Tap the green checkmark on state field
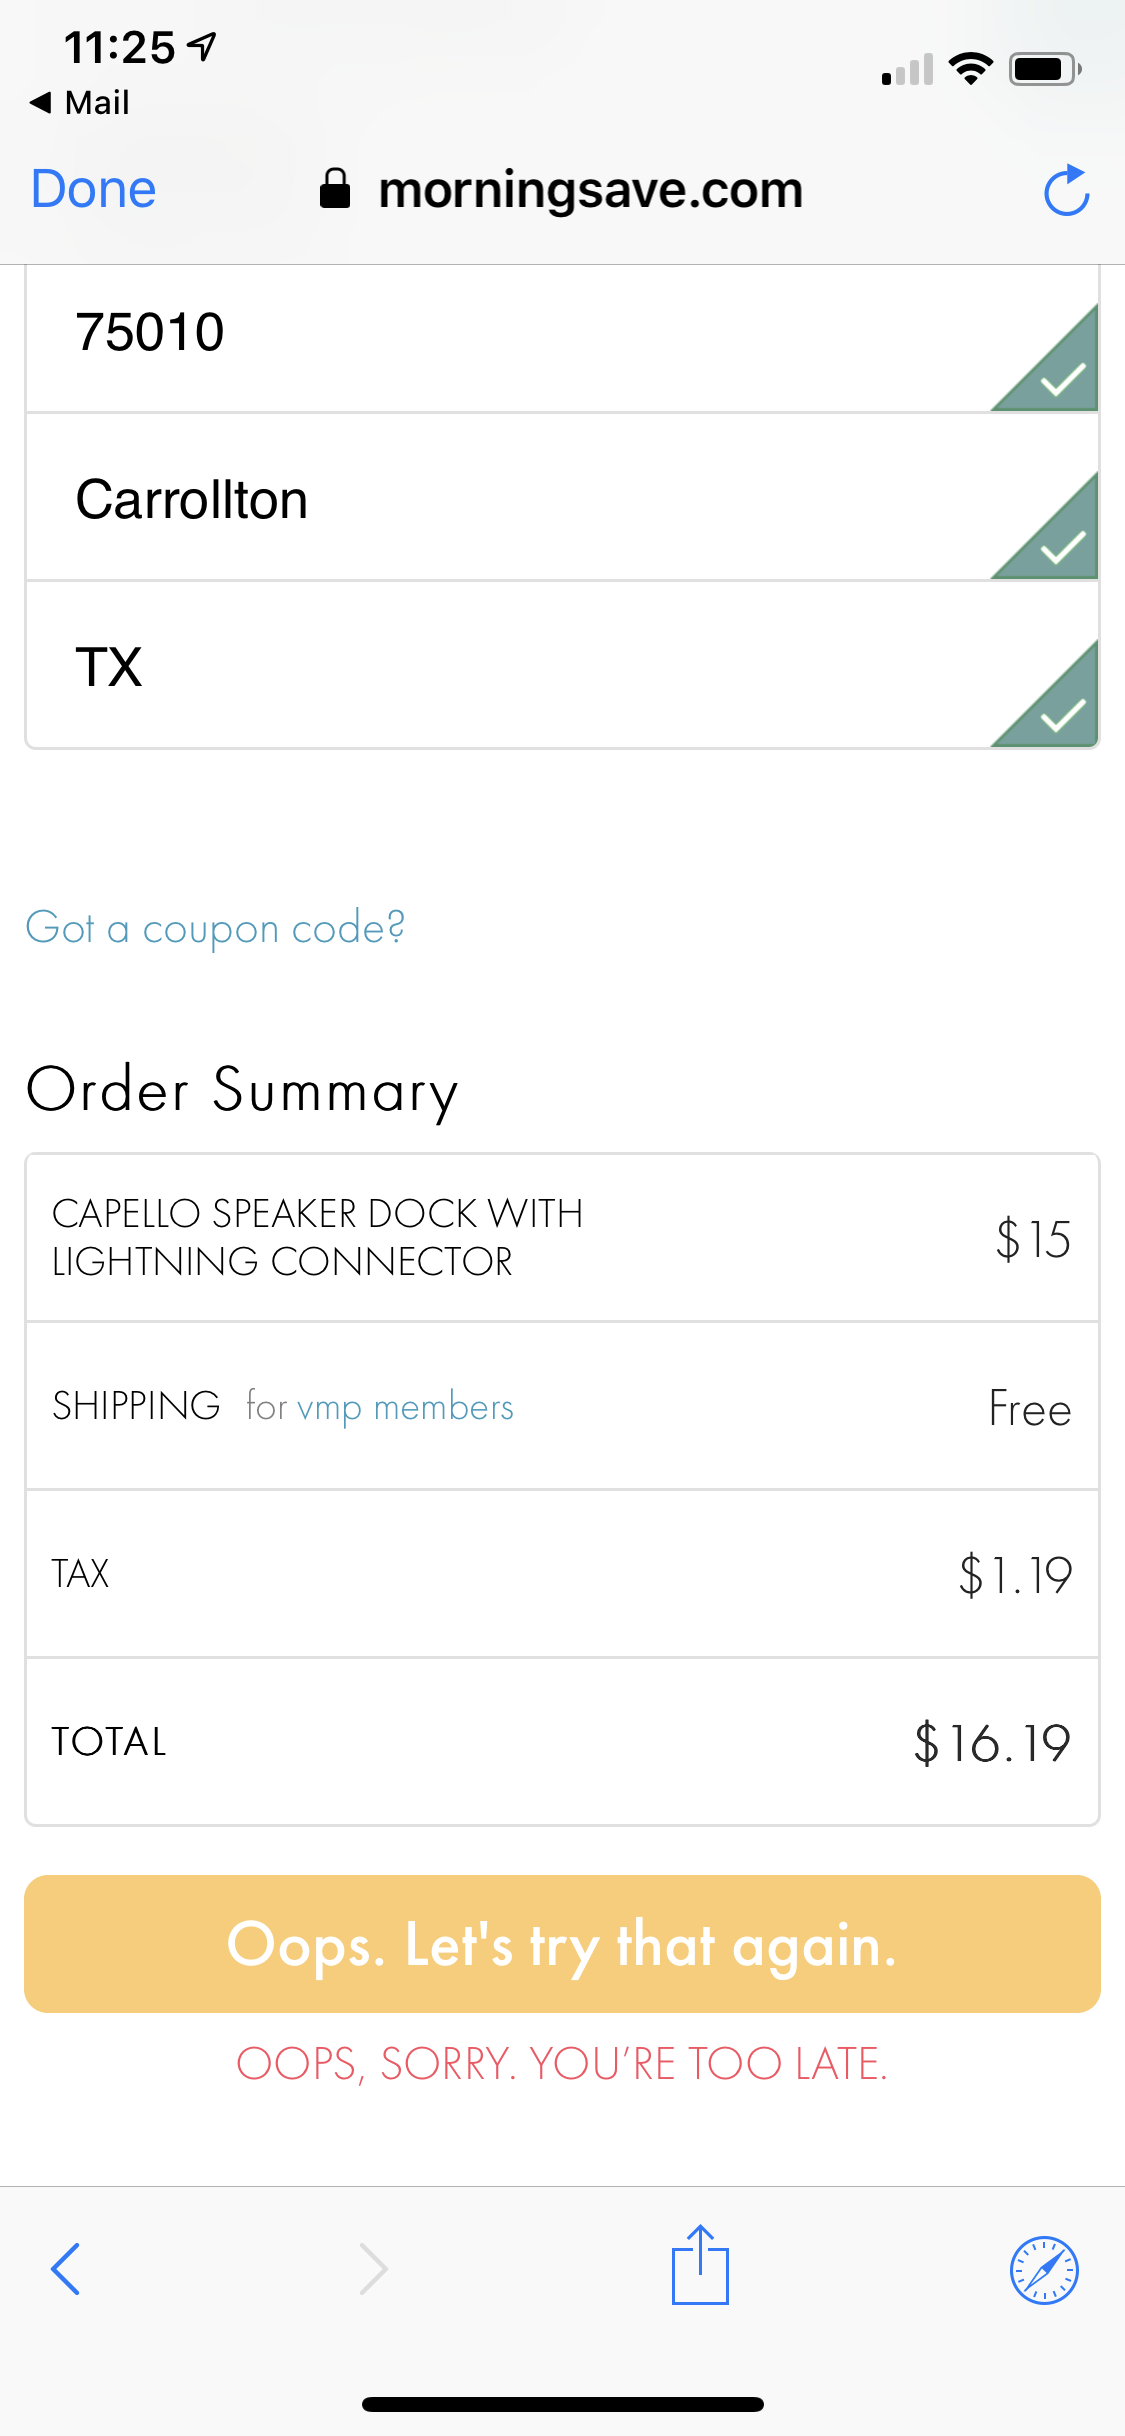The image size is (1125, 2436). (x=1060, y=714)
